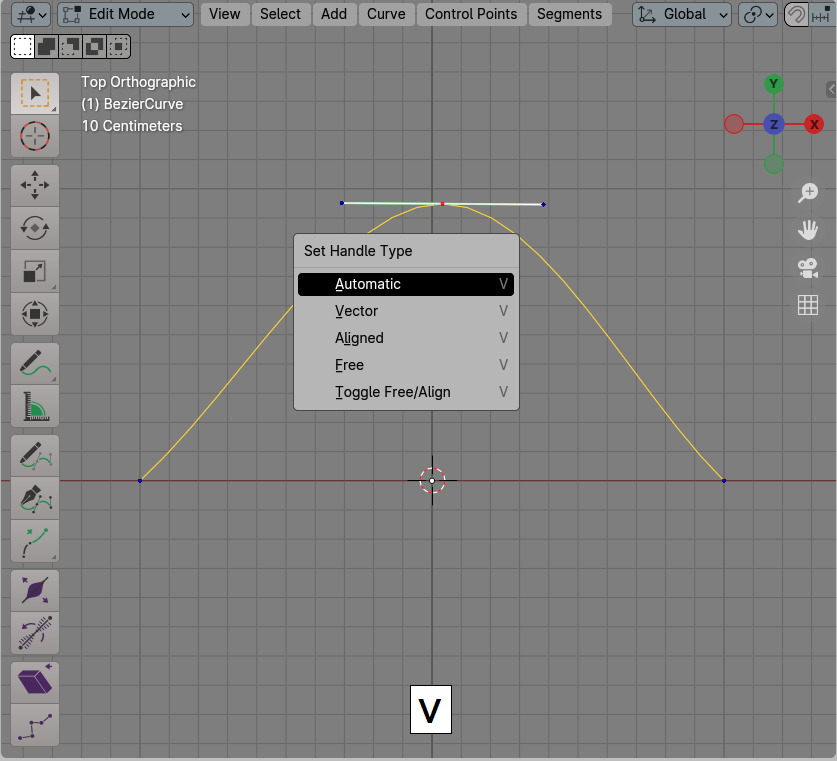Click the negative Y axis gizmo circle
This screenshot has height=761, width=837.
click(773, 164)
